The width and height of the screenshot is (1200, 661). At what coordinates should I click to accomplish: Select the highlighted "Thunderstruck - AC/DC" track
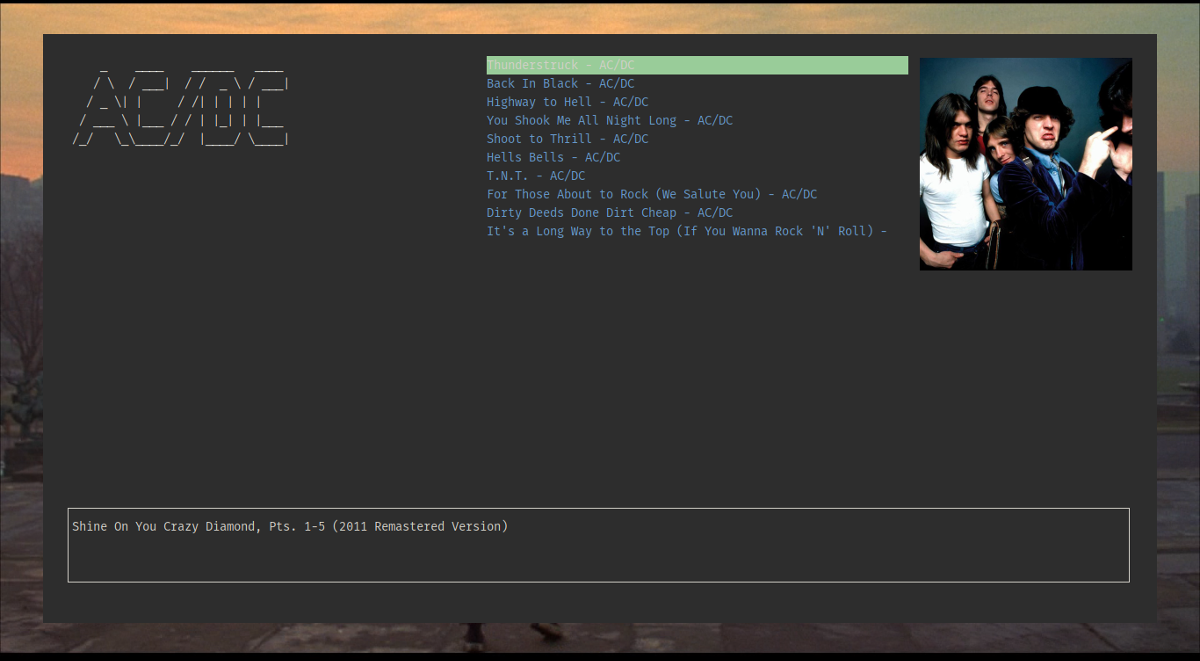[x=560, y=64]
